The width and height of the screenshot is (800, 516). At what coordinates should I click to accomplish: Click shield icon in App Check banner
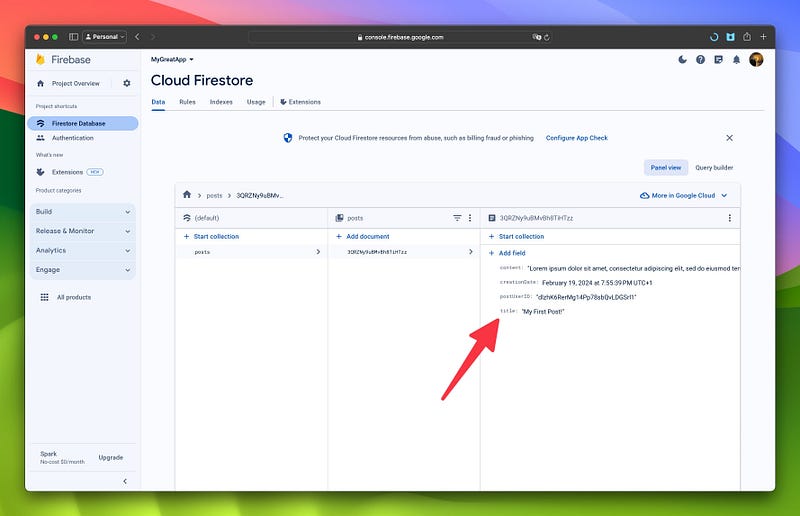click(x=288, y=138)
